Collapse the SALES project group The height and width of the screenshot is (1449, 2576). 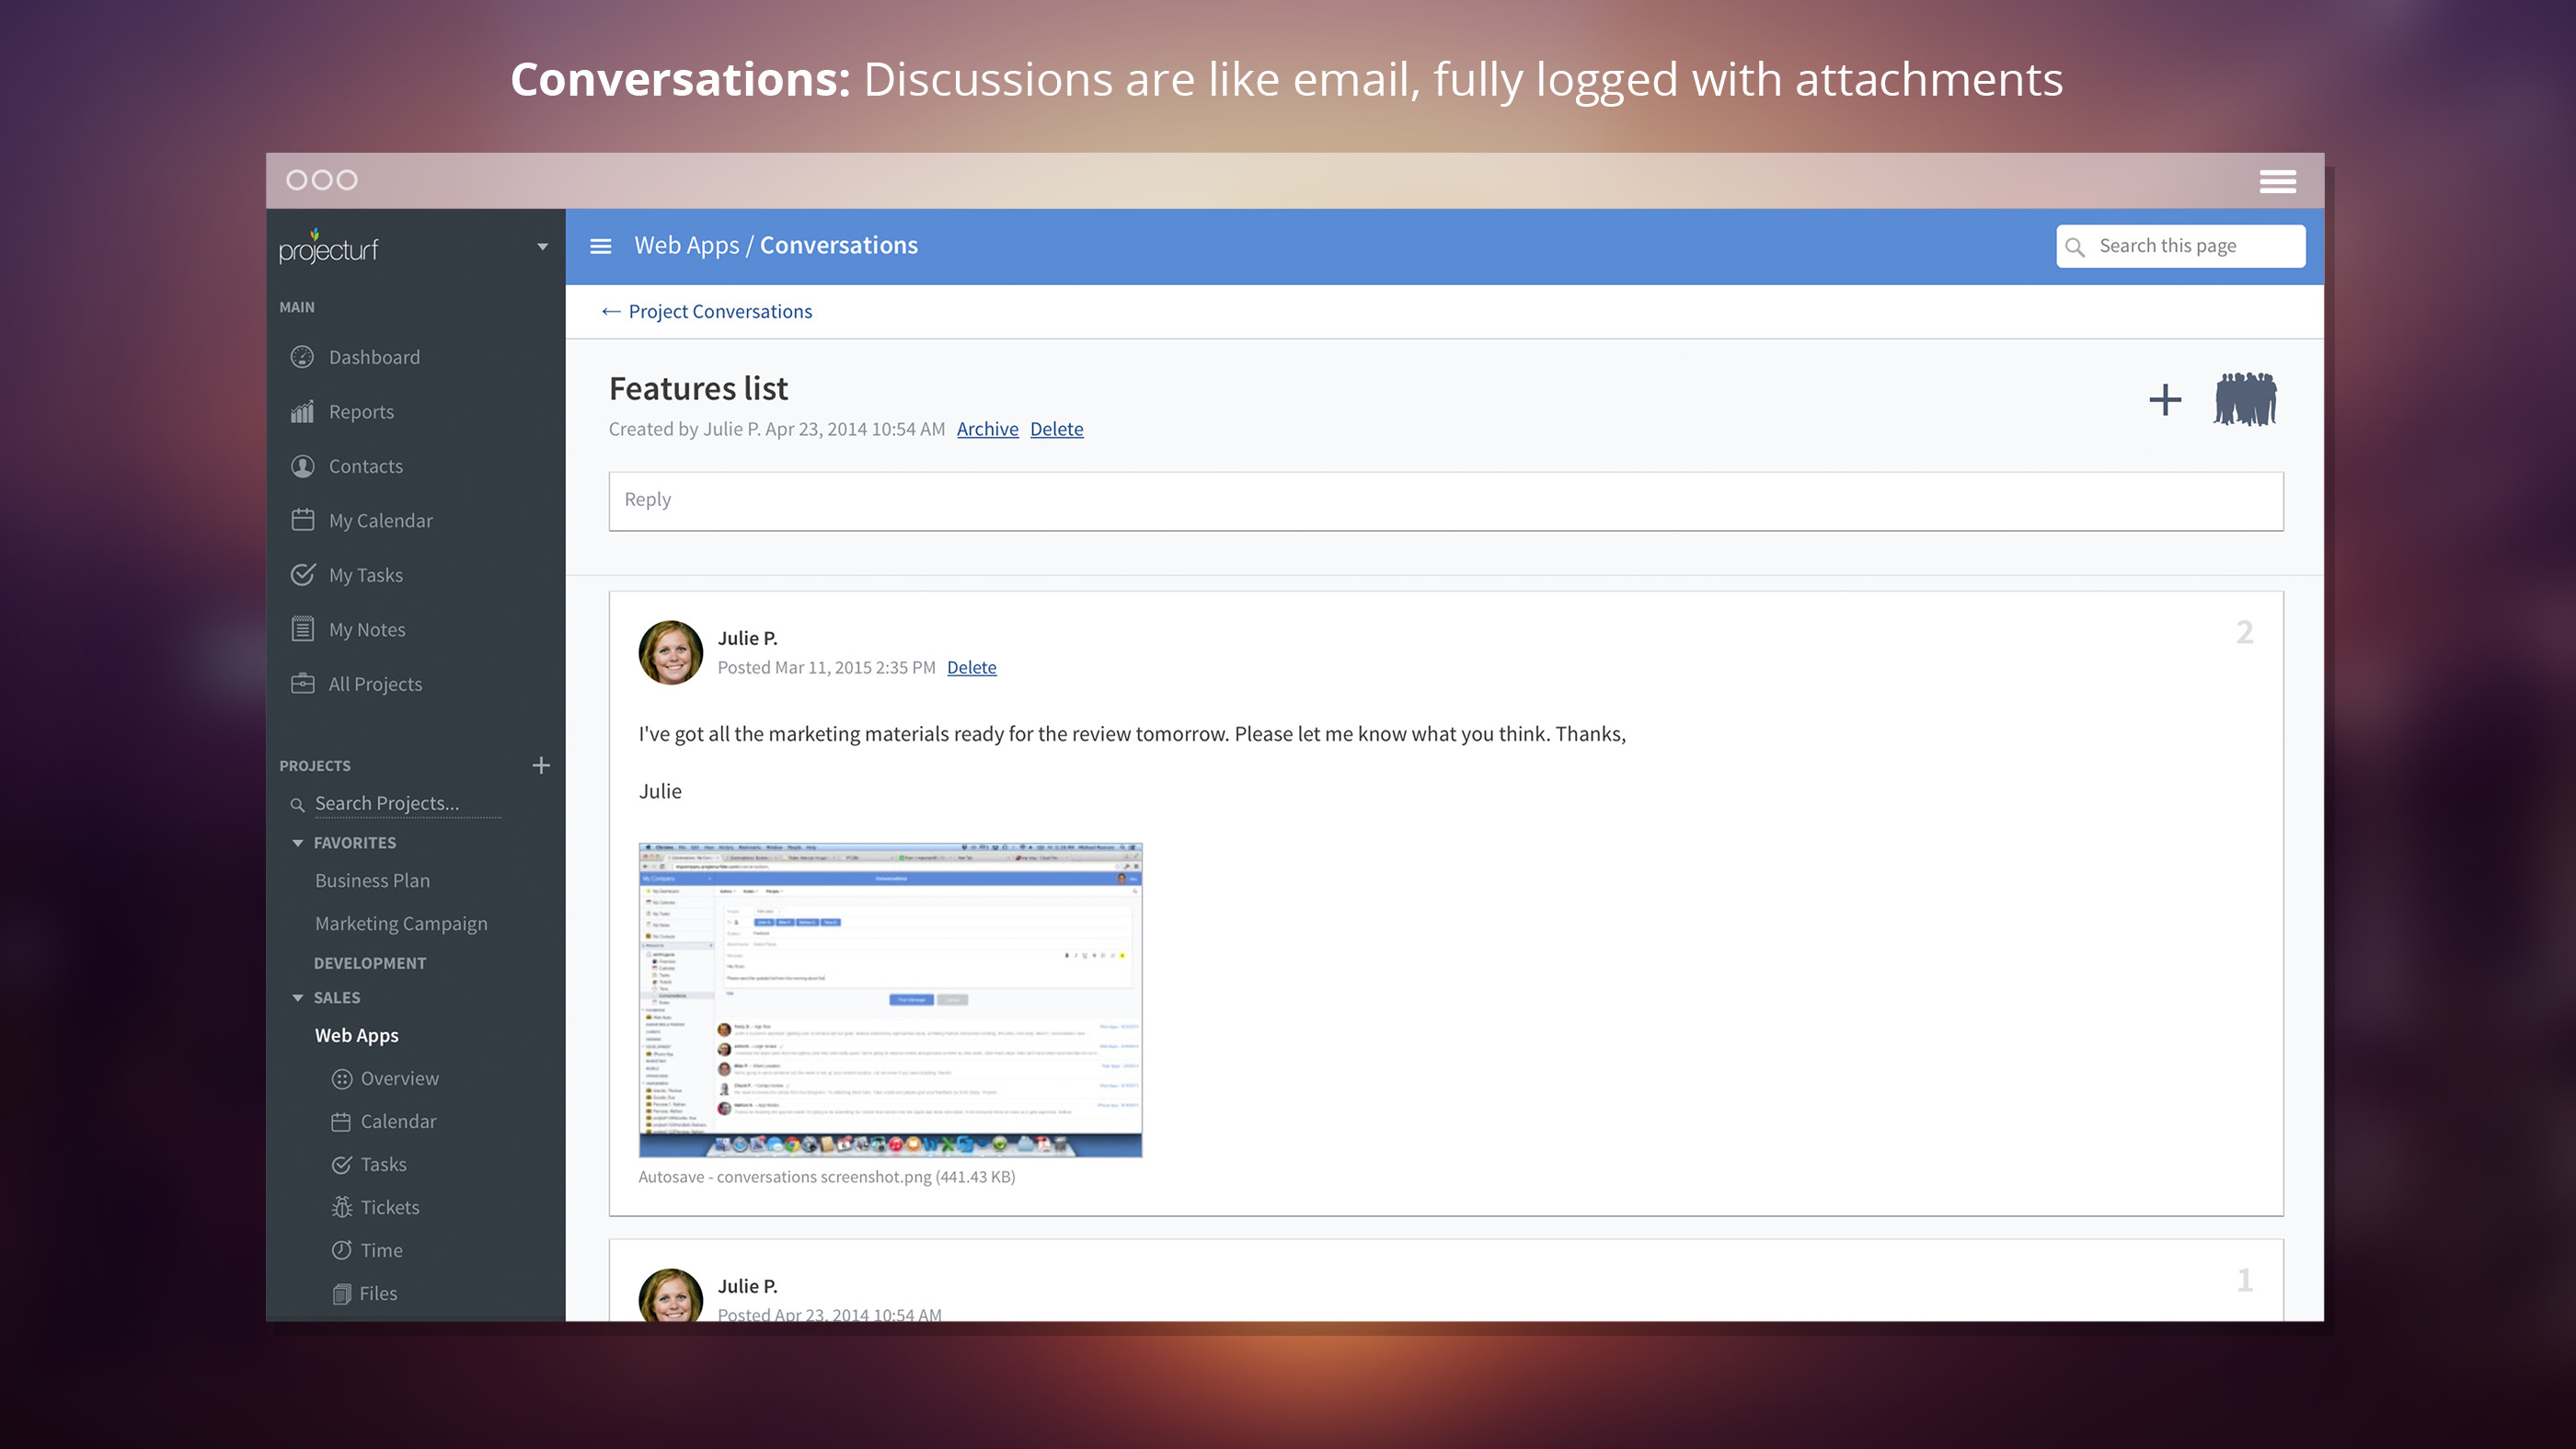(x=298, y=998)
